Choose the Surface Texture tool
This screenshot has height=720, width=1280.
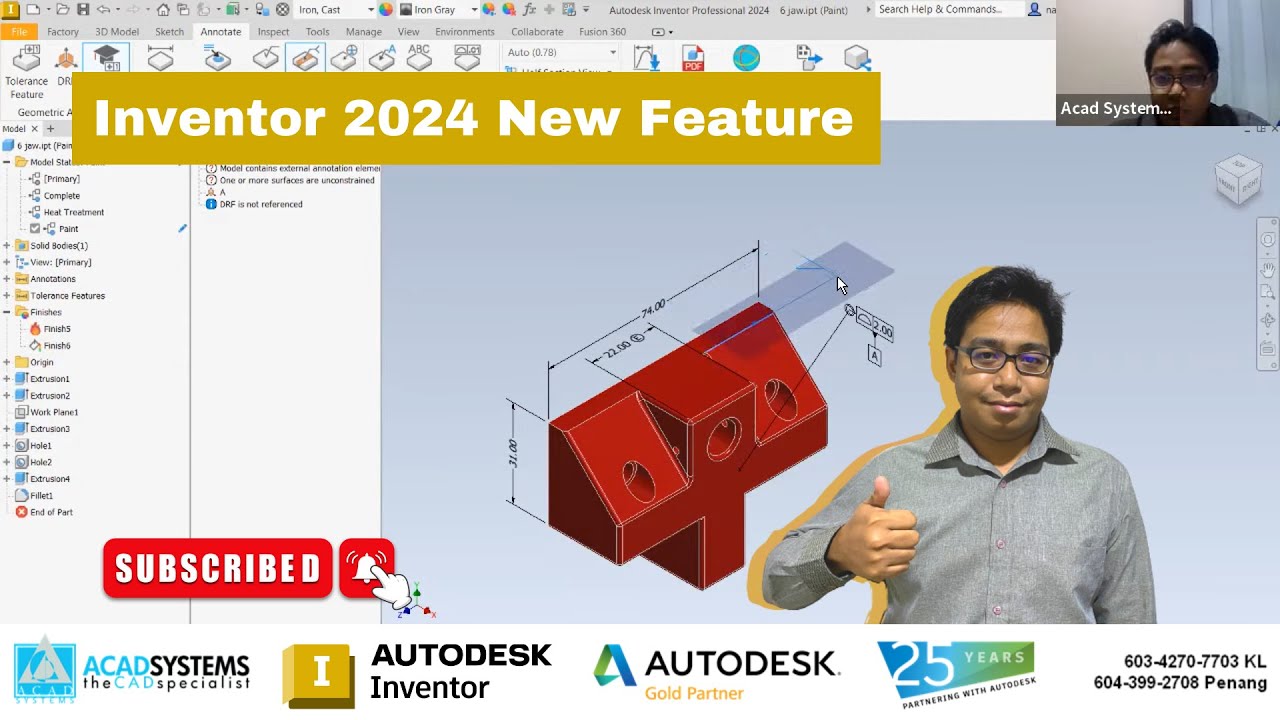pos(266,59)
